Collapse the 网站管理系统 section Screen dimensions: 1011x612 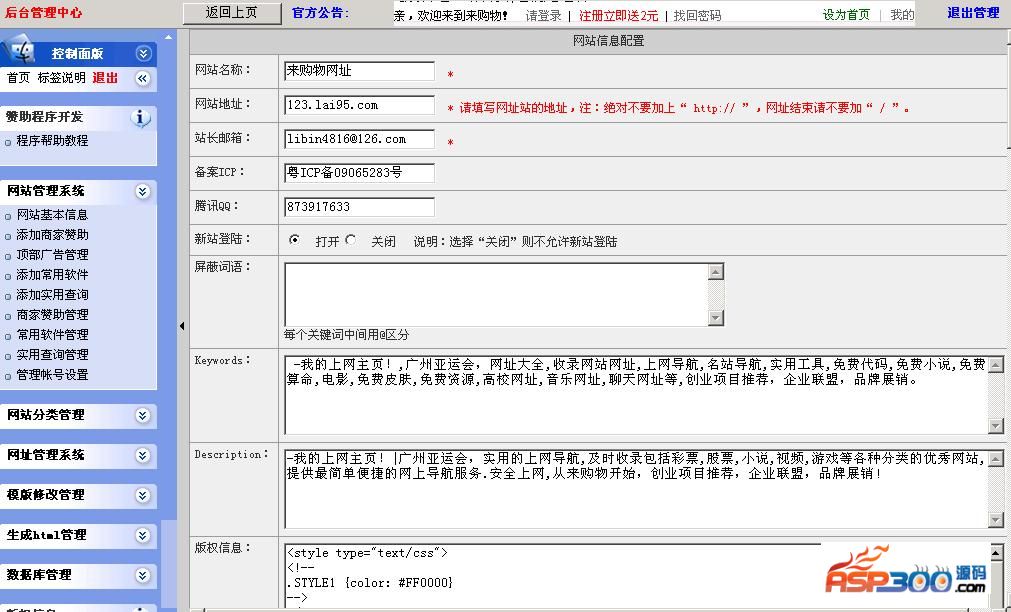point(143,191)
